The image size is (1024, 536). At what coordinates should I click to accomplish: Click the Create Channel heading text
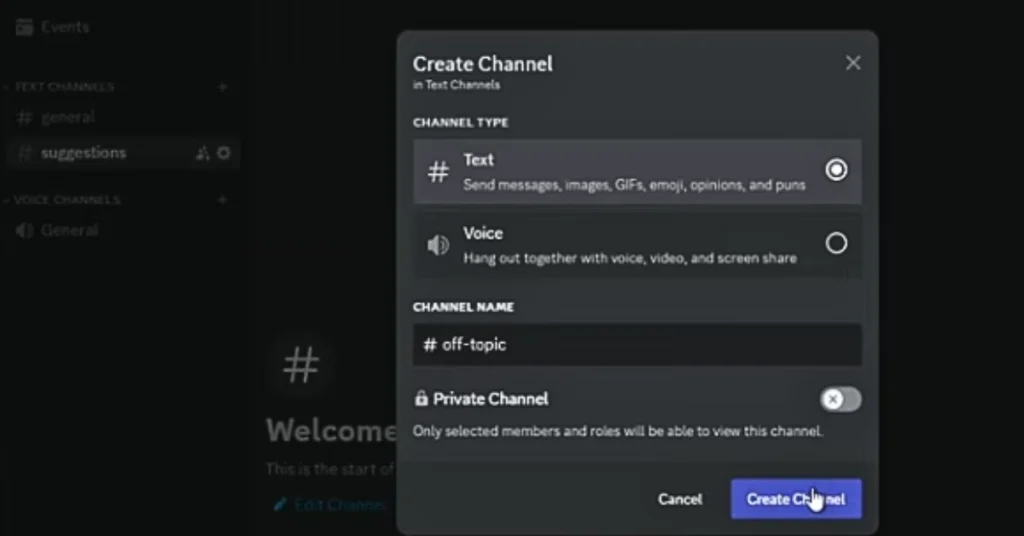(483, 64)
